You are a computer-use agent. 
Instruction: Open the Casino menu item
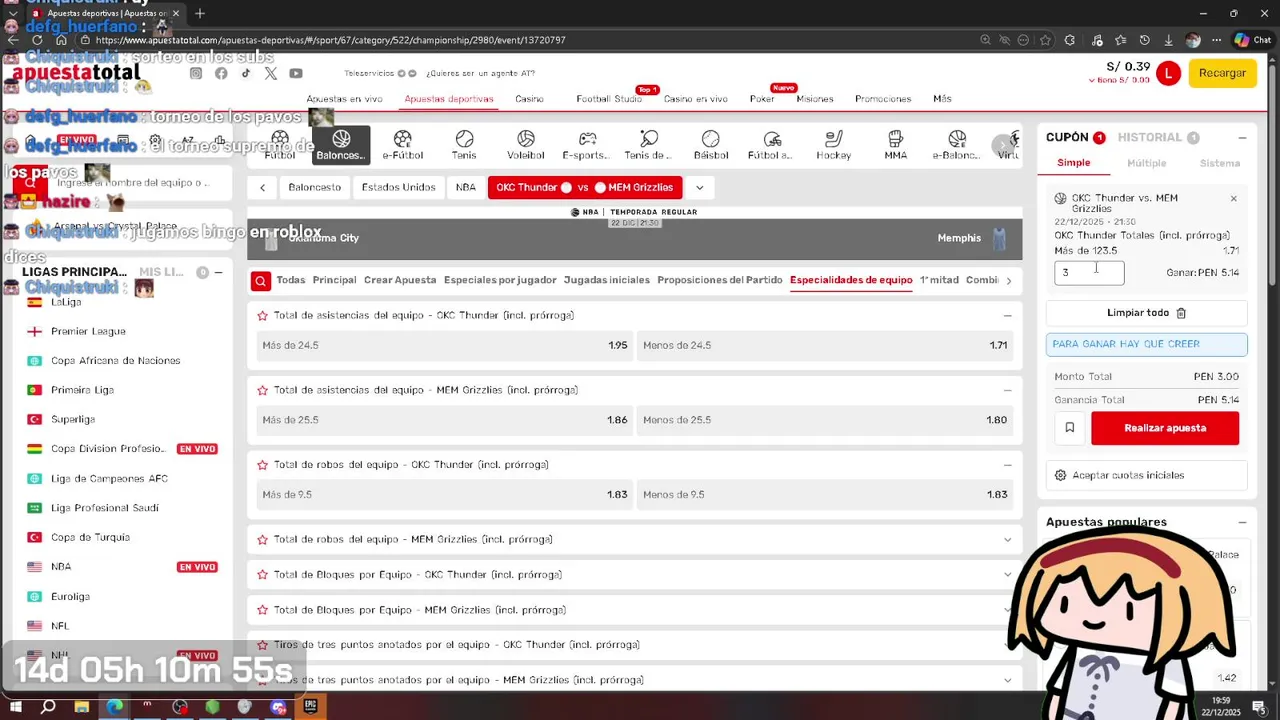529,99
